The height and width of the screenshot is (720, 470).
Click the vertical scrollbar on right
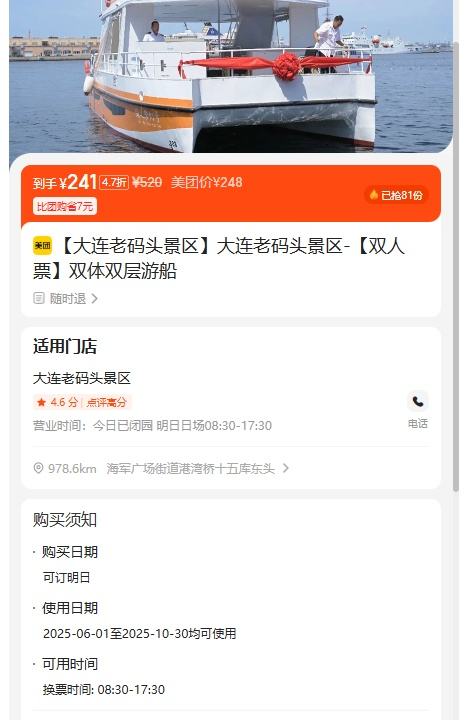tap(456, 266)
